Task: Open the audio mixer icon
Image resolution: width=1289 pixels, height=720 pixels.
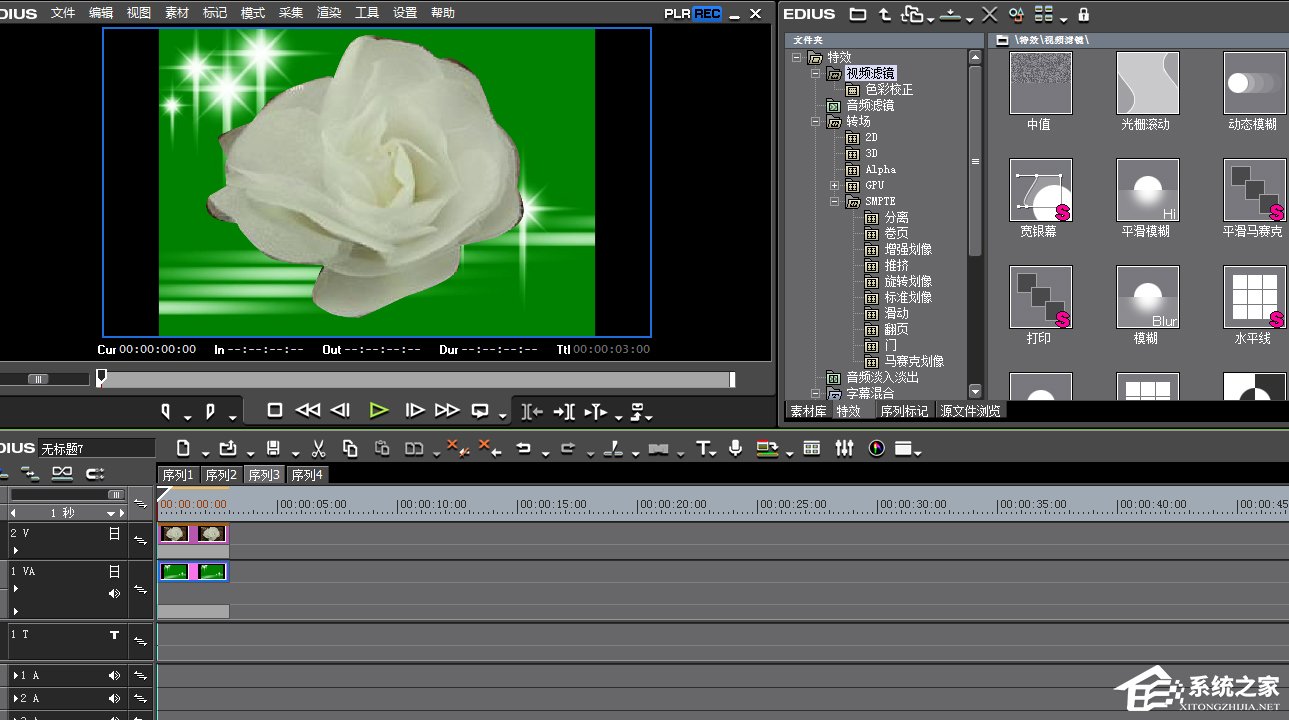Action: pyautogui.click(x=845, y=449)
